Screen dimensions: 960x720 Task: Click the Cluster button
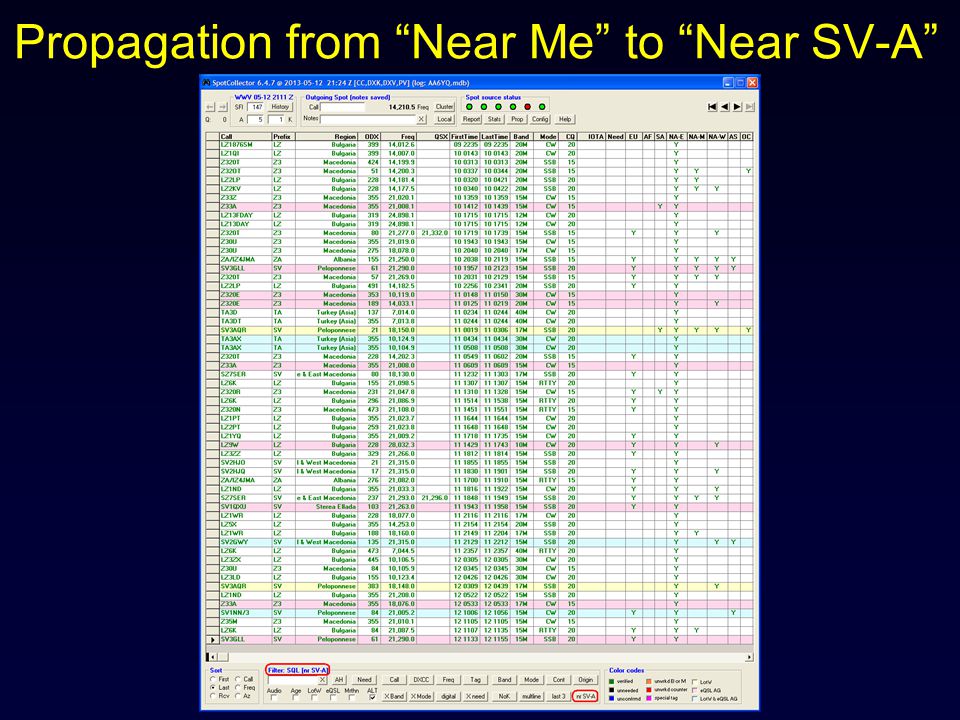coord(444,107)
